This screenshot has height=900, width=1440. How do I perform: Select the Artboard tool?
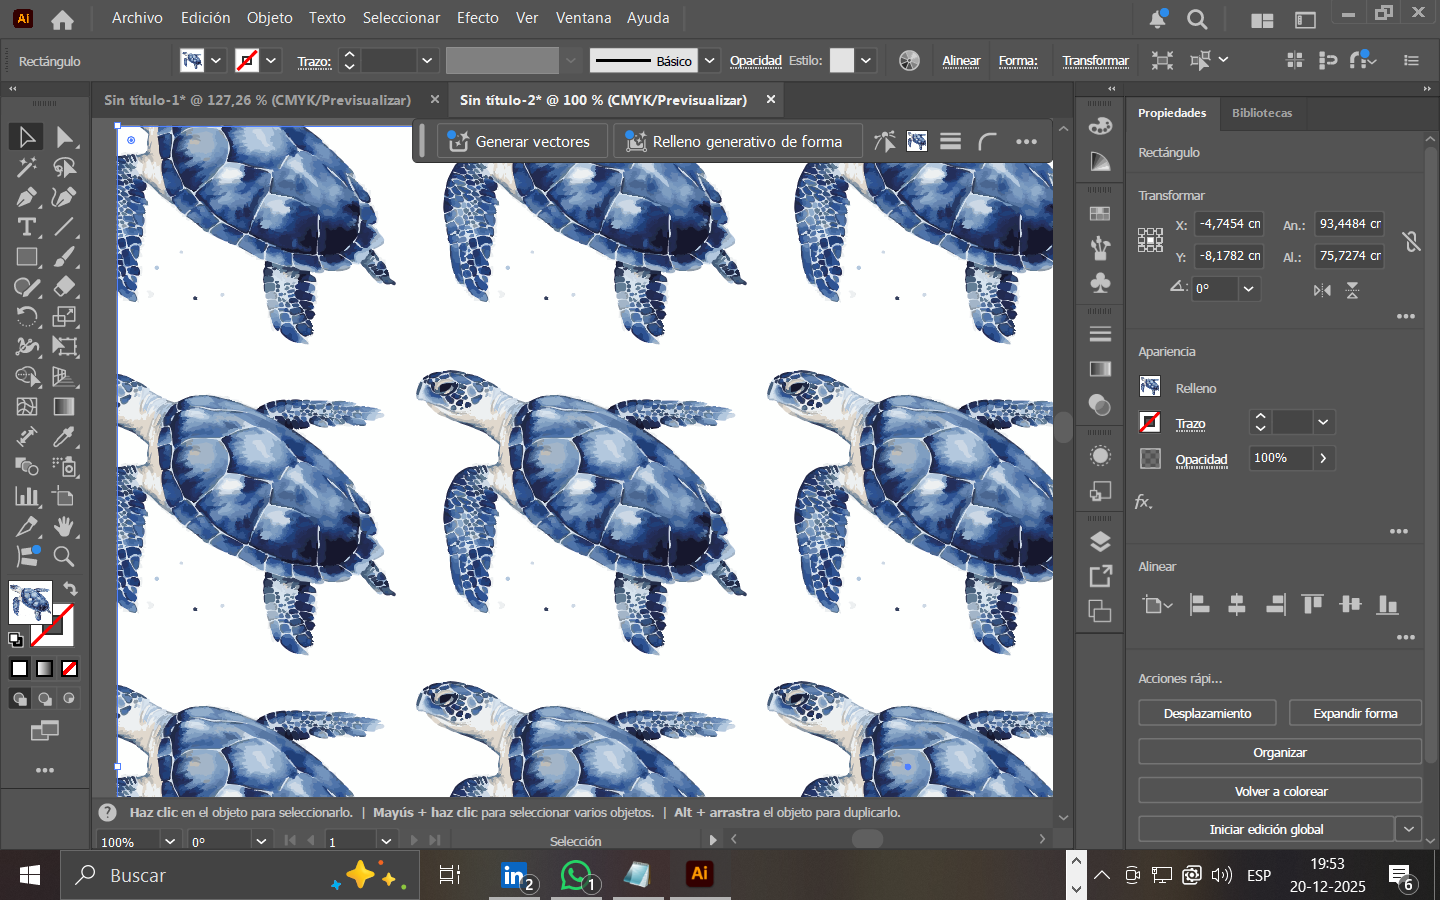point(65,497)
